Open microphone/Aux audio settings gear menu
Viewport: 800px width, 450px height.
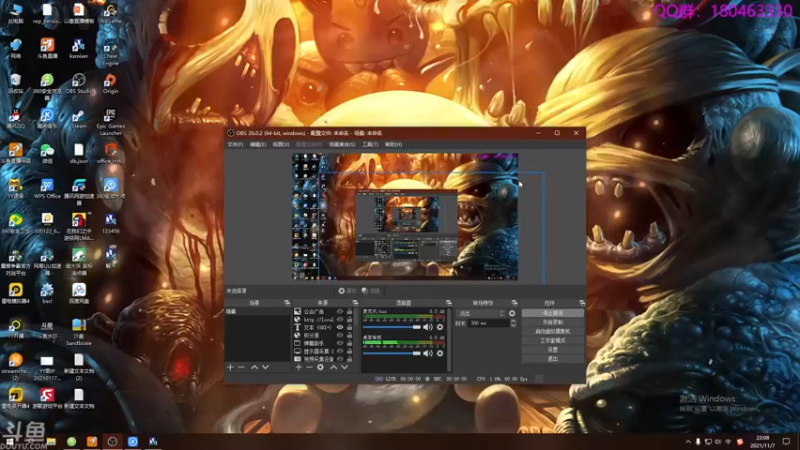point(440,327)
